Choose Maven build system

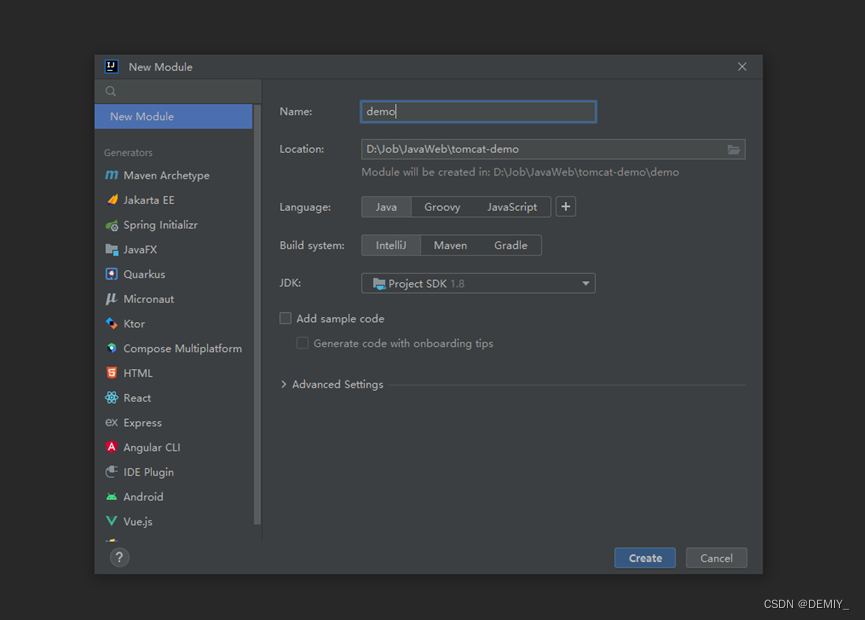tap(450, 245)
